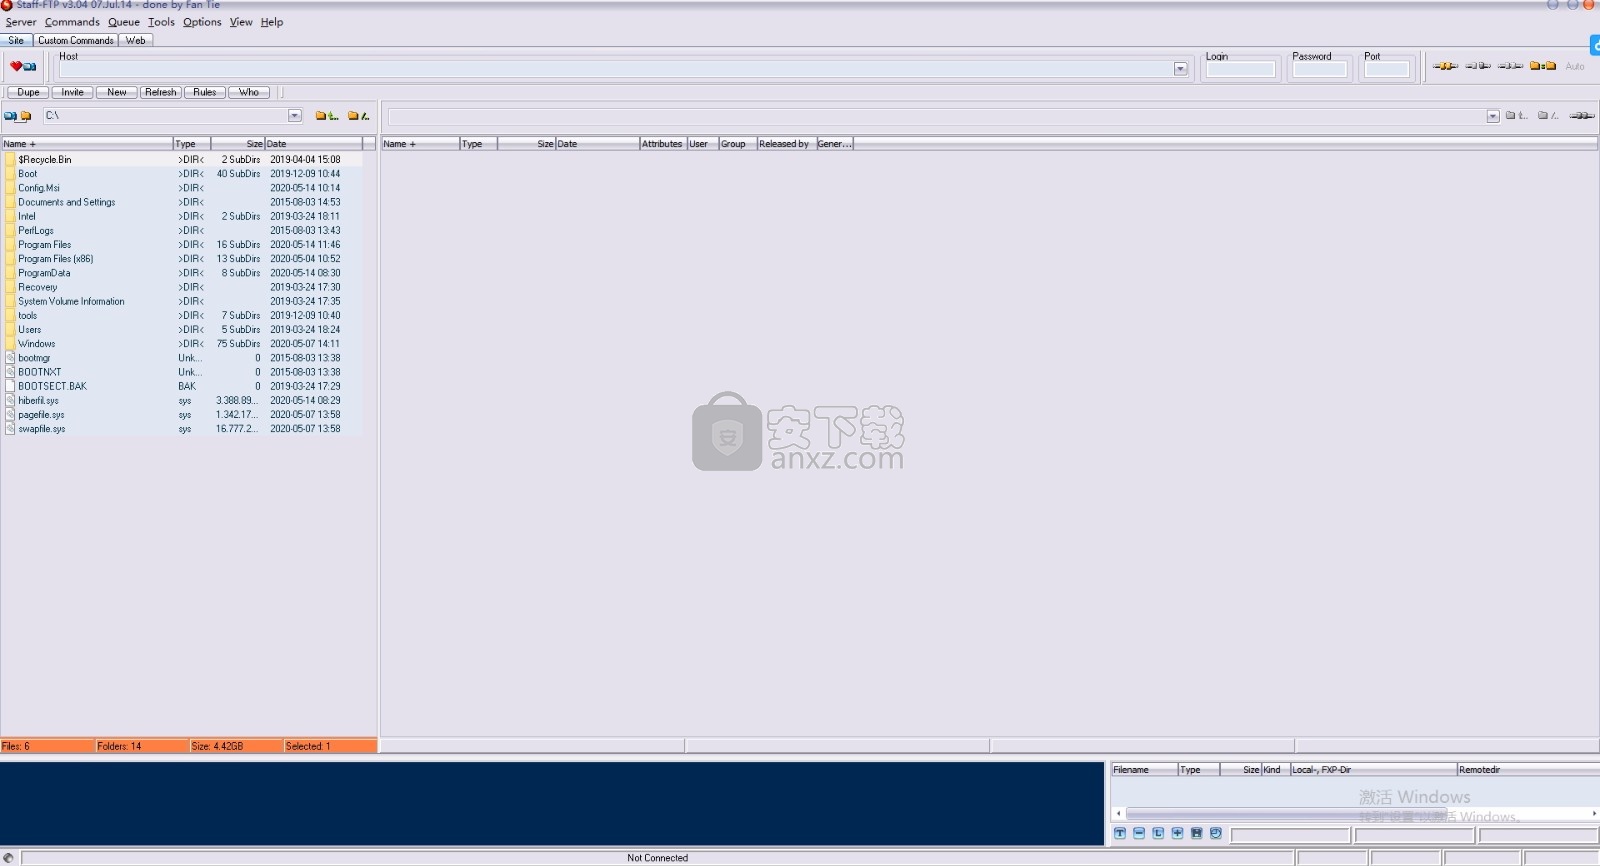Switch to the Web tab
This screenshot has height=866, width=1600.
(x=136, y=41)
